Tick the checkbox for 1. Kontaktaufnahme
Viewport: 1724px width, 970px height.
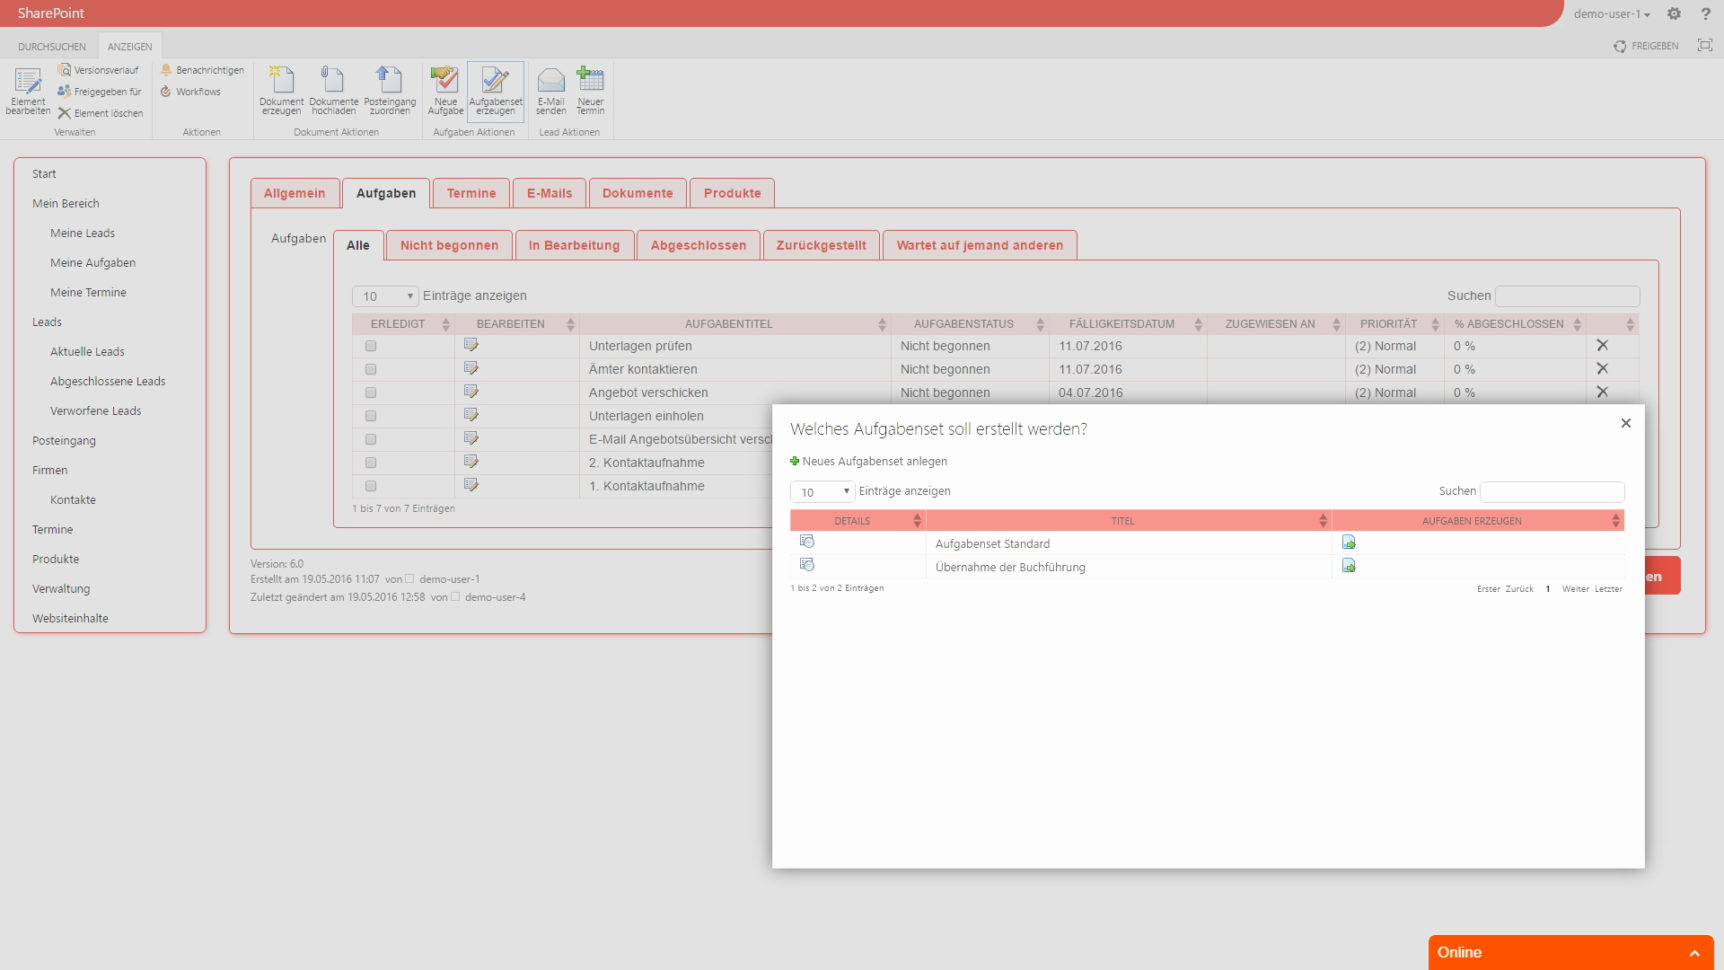pos(371,486)
